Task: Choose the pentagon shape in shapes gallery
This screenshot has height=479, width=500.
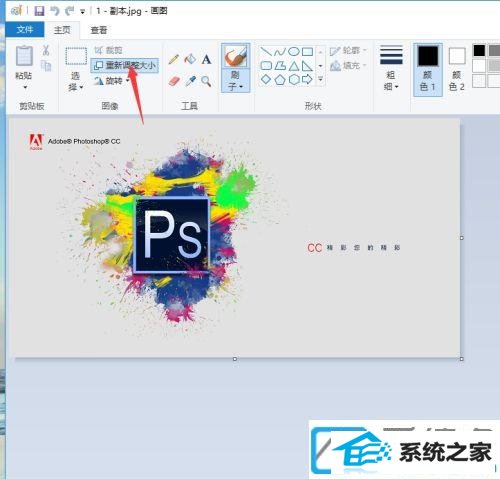Action: tap(279, 80)
